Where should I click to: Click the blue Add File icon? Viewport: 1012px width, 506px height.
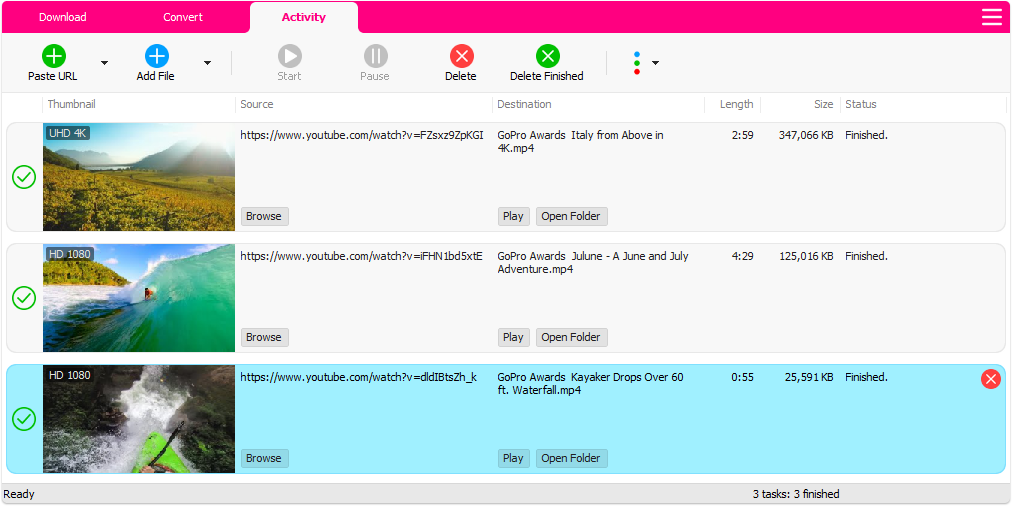[157, 56]
